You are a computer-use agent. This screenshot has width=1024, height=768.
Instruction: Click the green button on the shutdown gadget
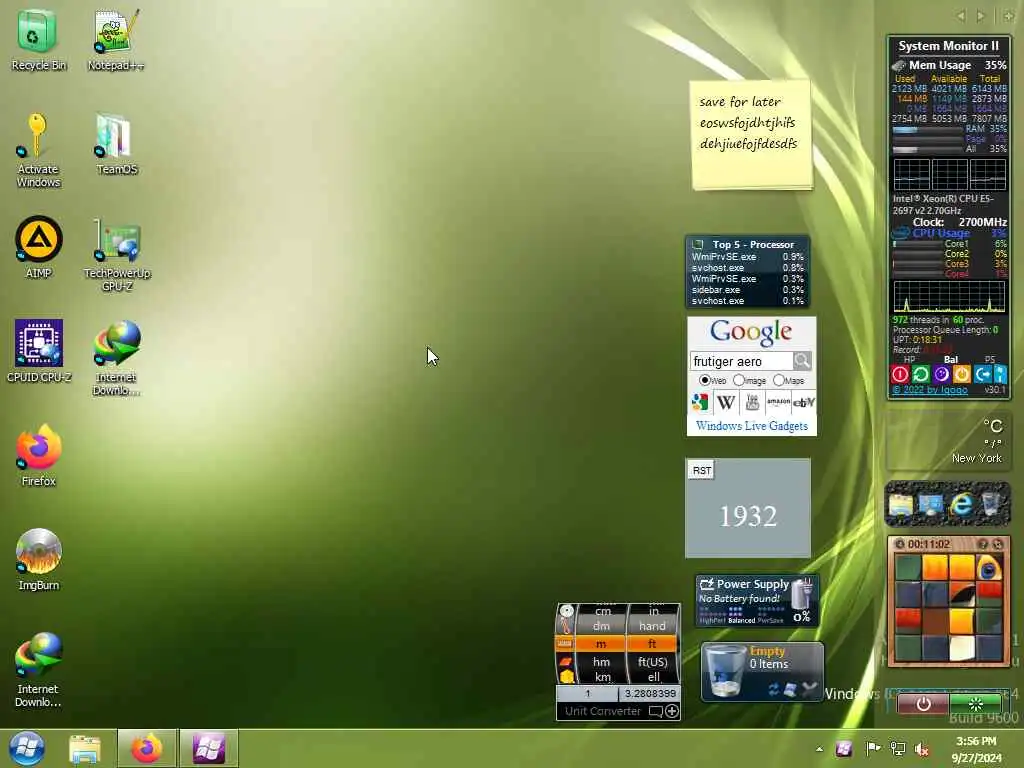click(976, 704)
